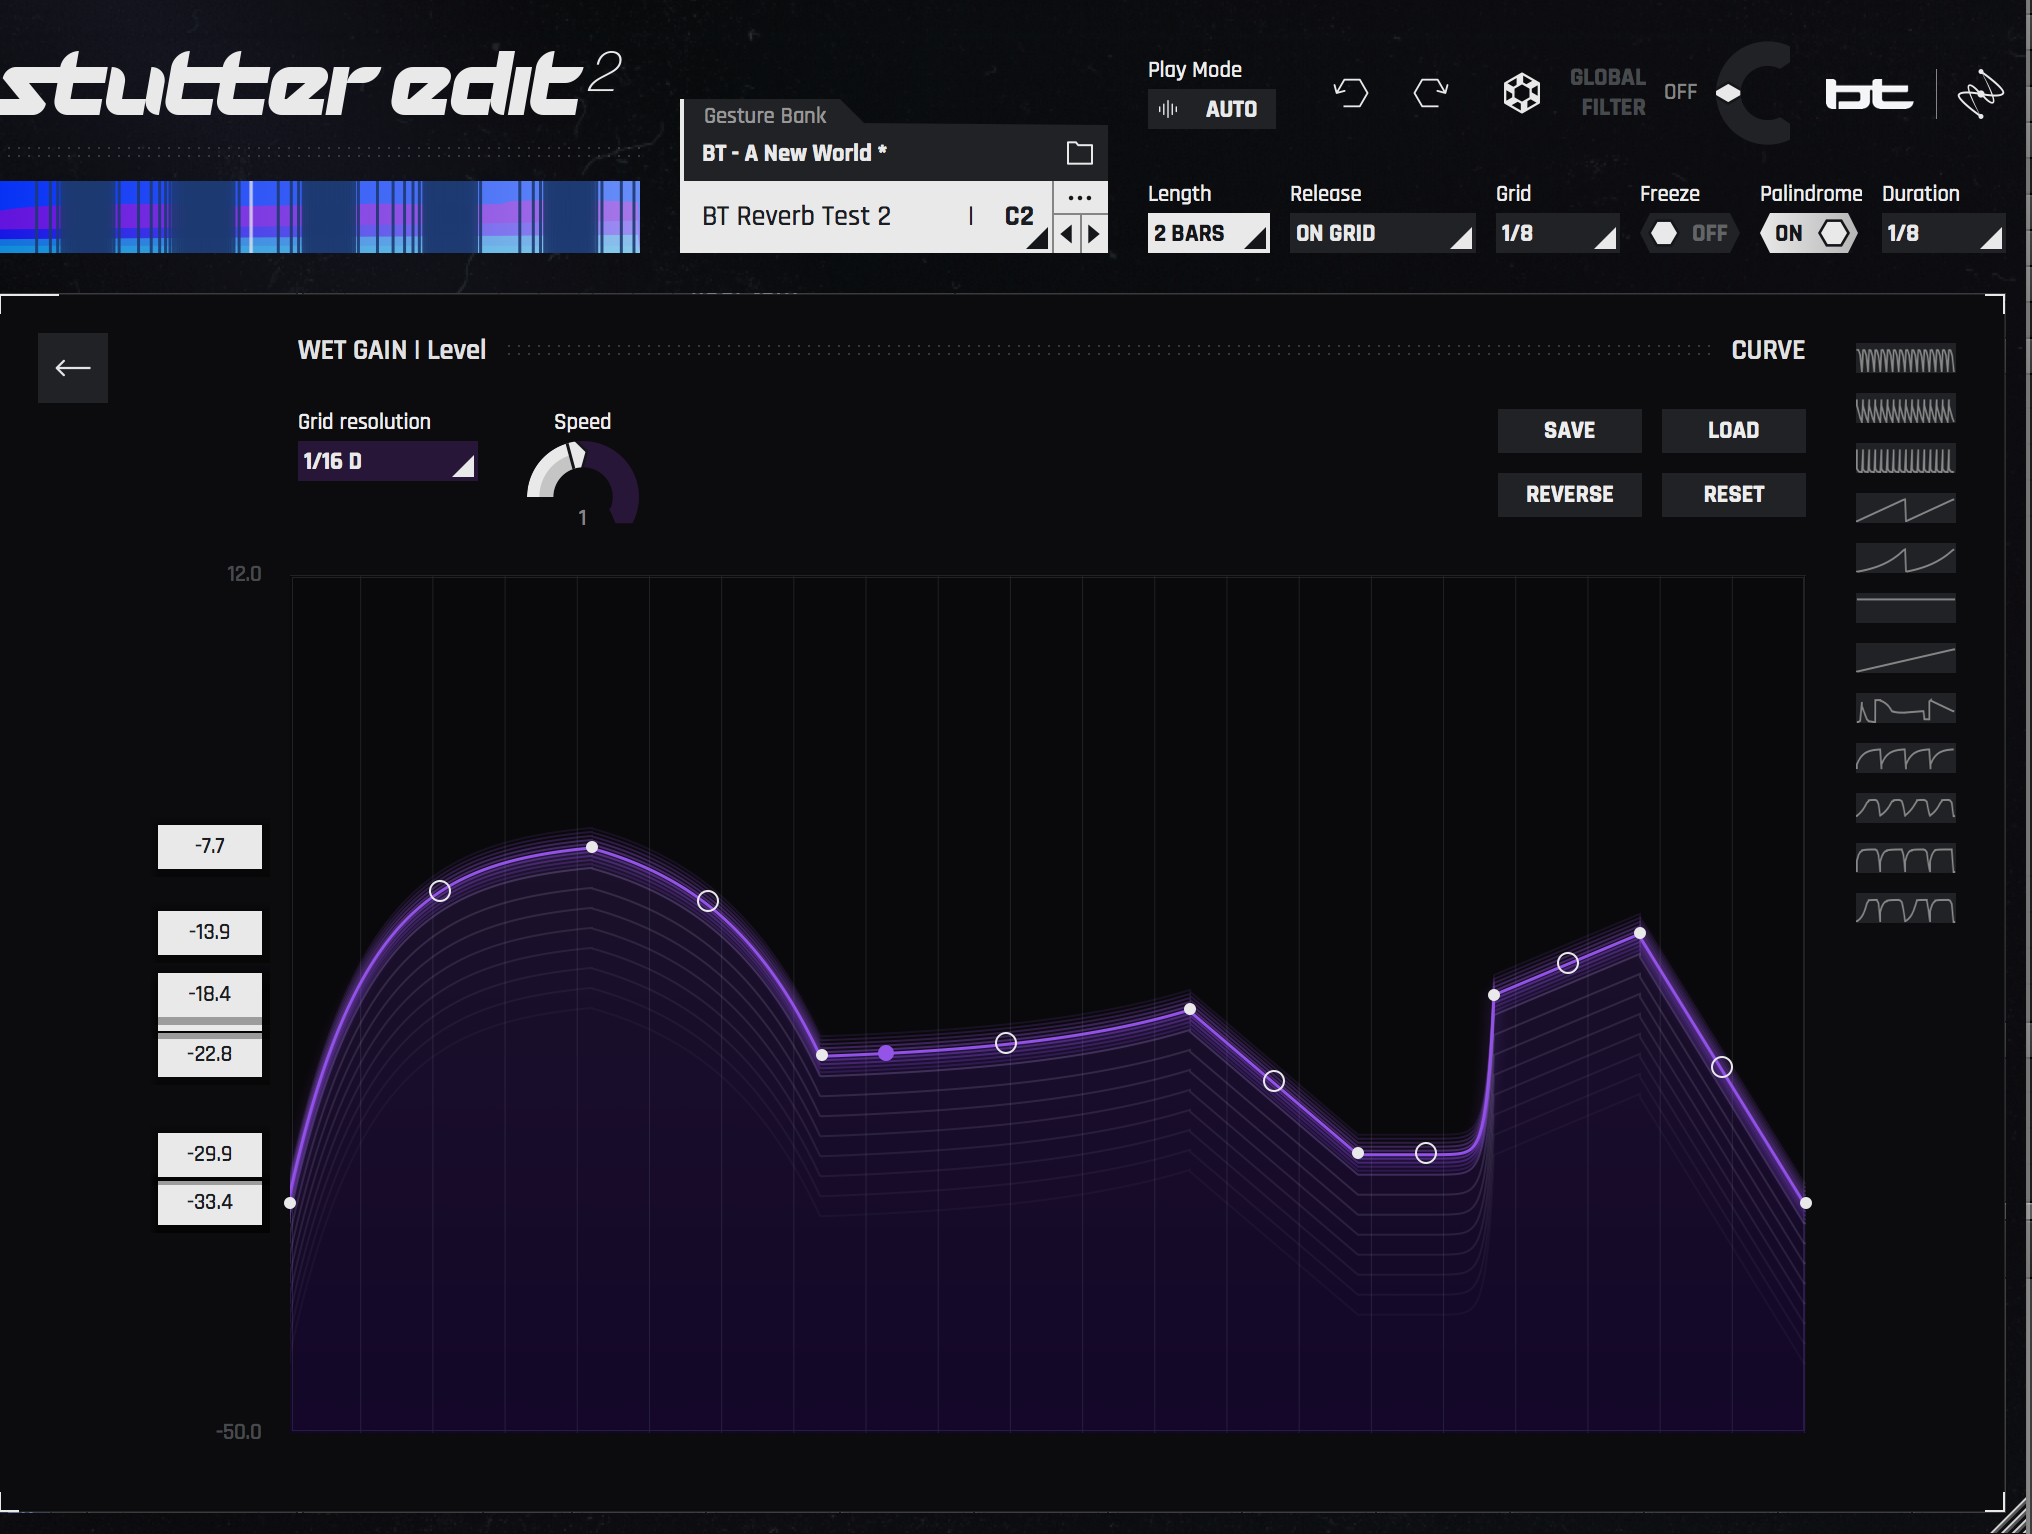Go to previous gesture arrow
This screenshot has width=2032, height=1534.
(1067, 234)
